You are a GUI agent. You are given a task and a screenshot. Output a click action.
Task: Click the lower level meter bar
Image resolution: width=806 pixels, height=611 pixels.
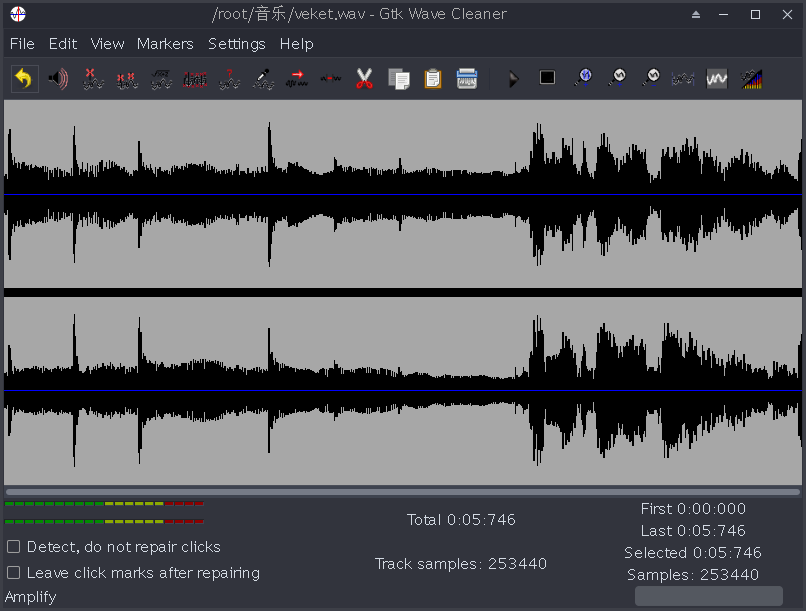pyautogui.click(x=104, y=522)
